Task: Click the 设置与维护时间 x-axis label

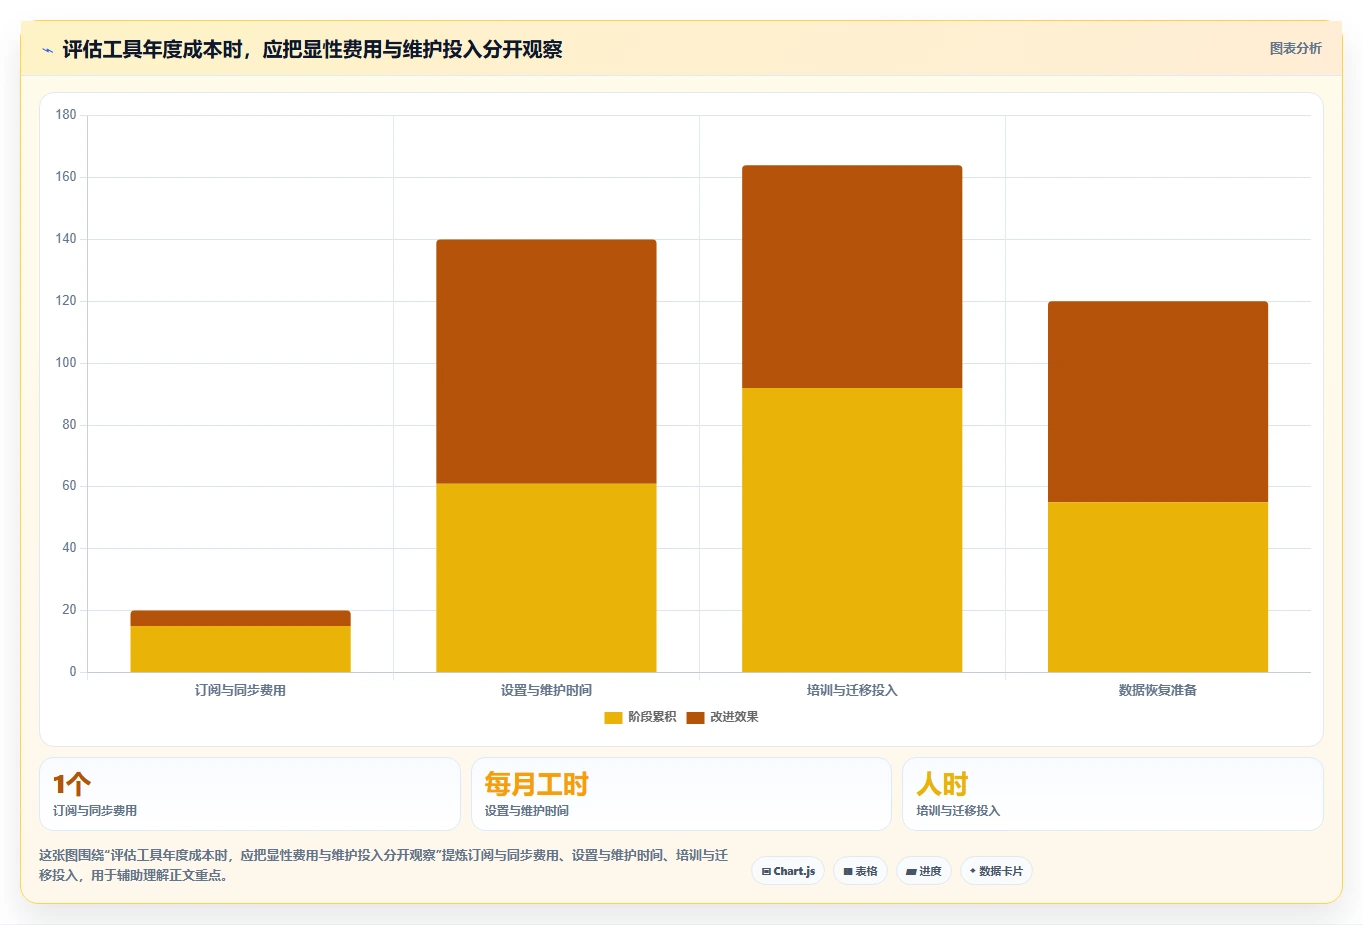Action: click(546, 690)
